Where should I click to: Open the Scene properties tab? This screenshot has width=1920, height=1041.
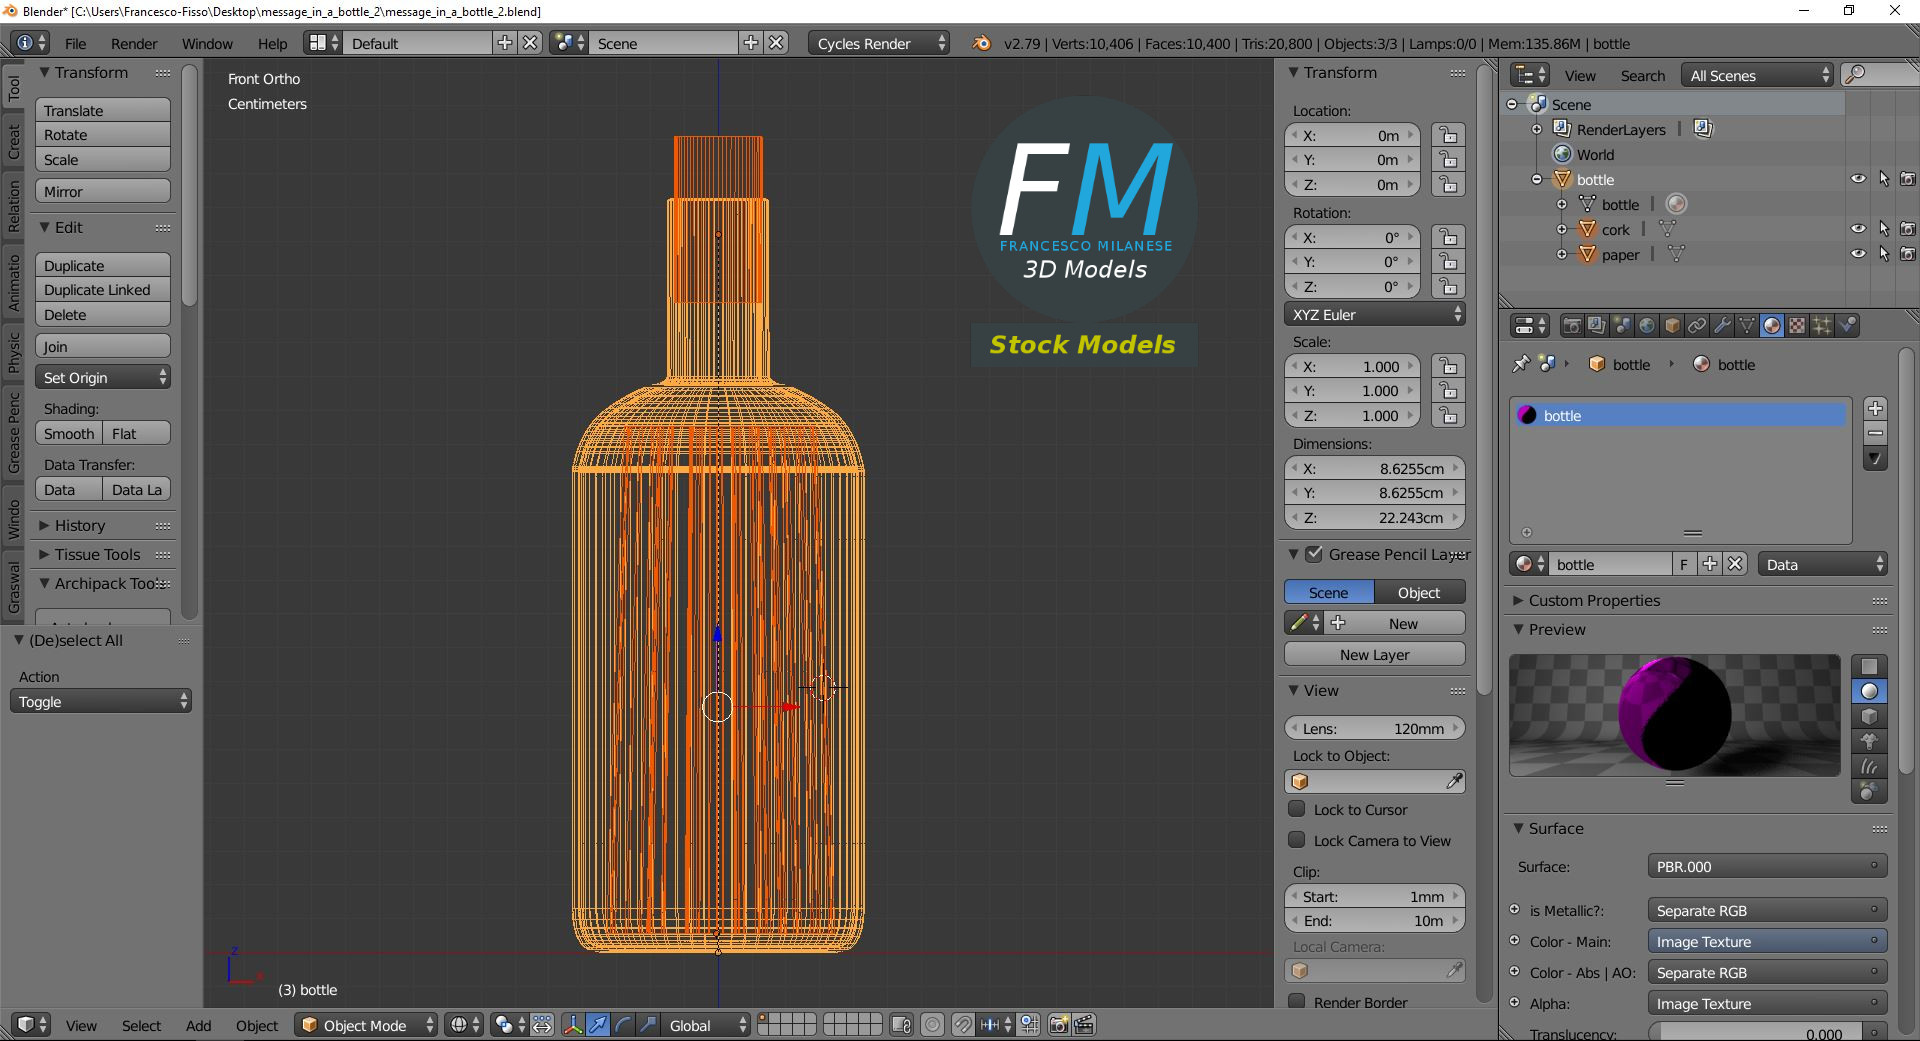[x=1622, y=326]
